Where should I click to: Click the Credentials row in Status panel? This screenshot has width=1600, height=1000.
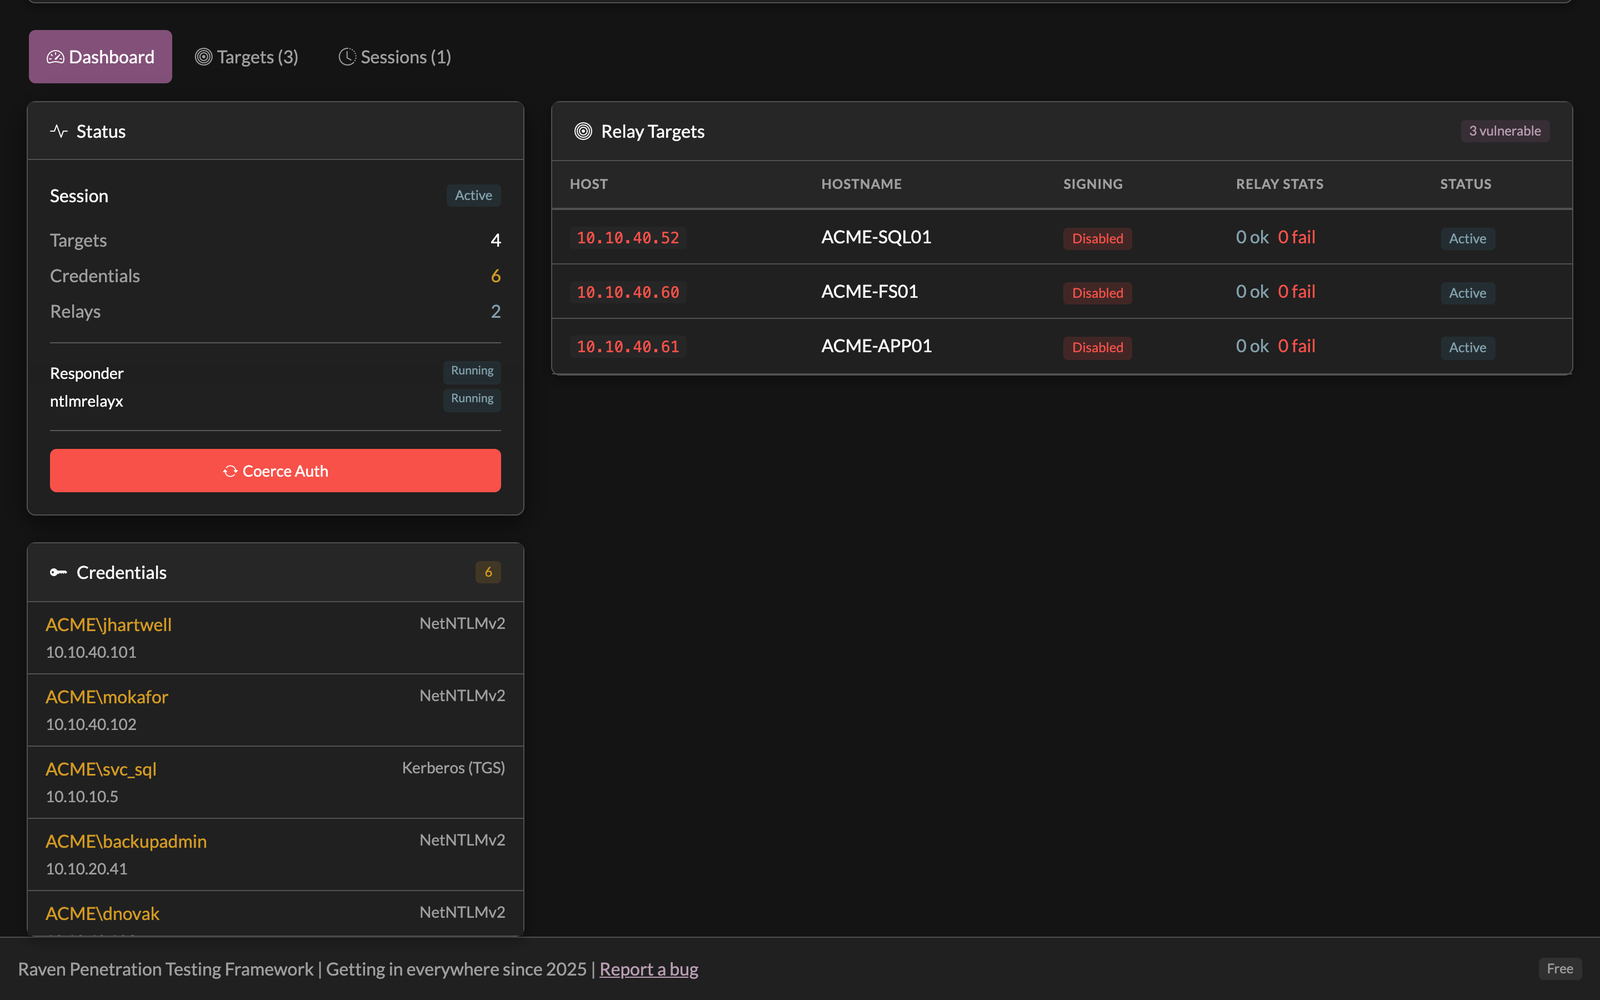click(x=275, y=276)
